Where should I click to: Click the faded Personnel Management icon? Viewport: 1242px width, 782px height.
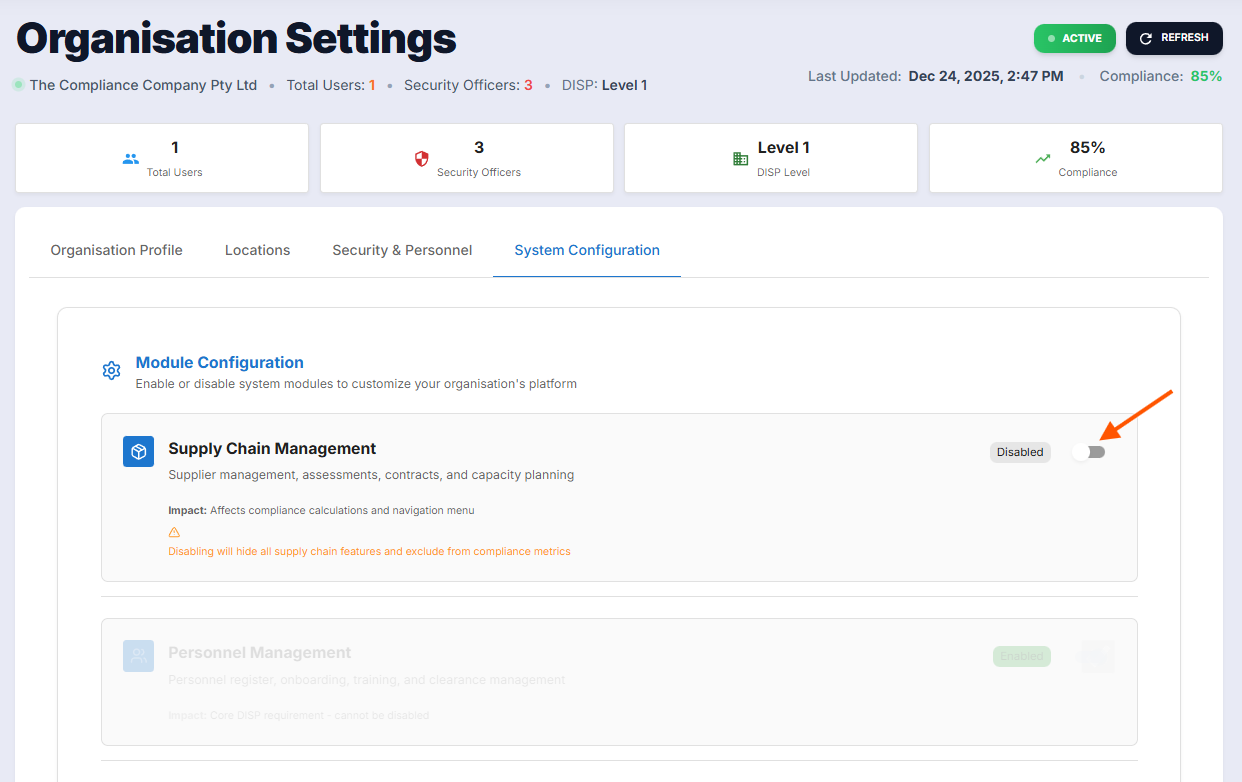click(139, 656)
